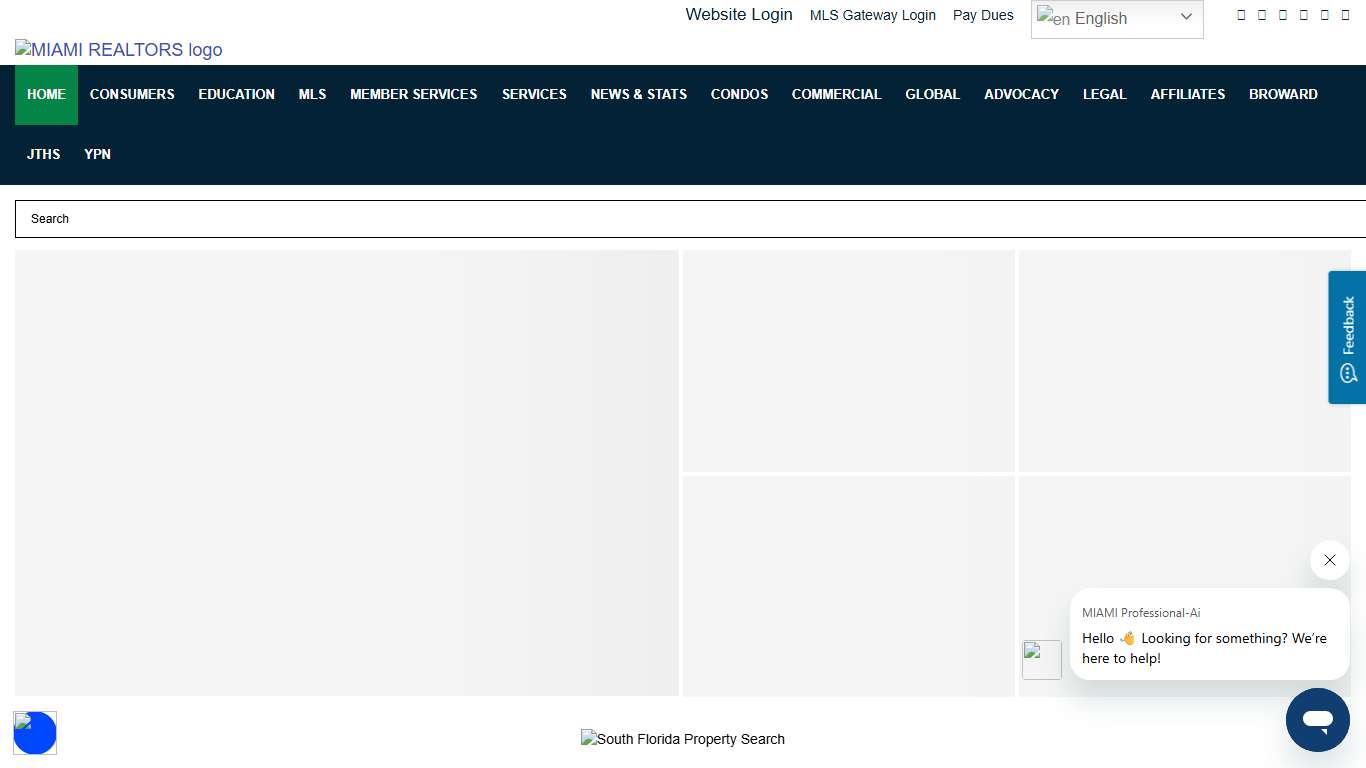Select the Home navigation tab
The width and height of the screenshot is (1366, 768).
[x=46, y=94]
